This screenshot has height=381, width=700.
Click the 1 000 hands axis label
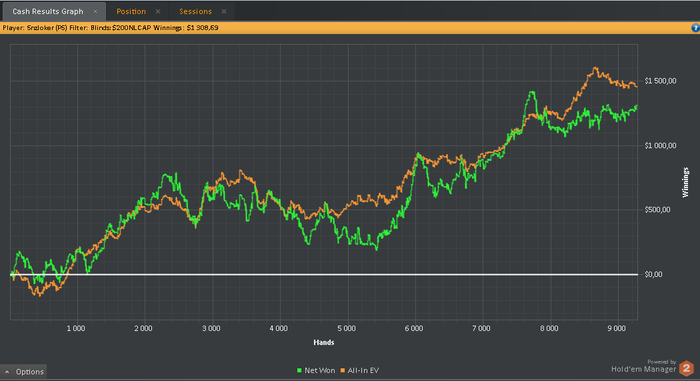click(76, 328)
